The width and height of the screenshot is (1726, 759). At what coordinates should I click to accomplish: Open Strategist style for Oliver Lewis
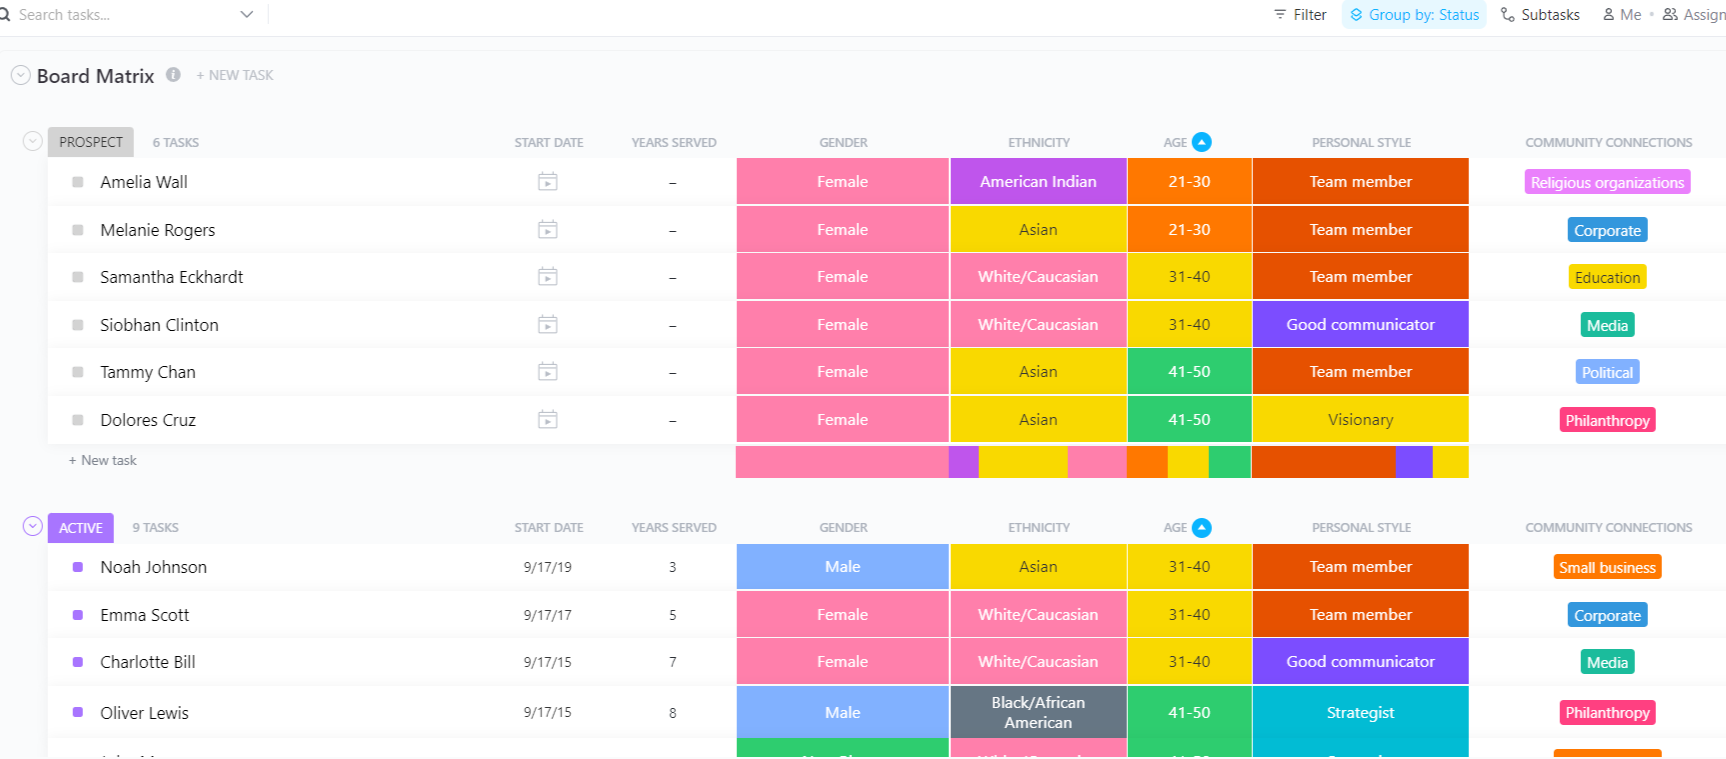click(1360, 713)
